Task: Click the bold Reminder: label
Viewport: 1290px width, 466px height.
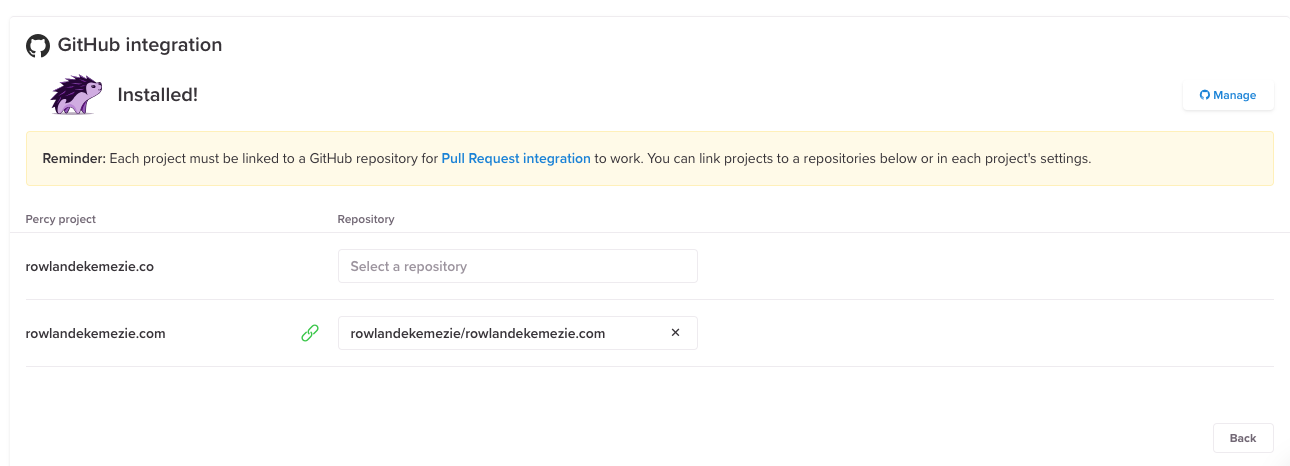Action: coord(73,158)
